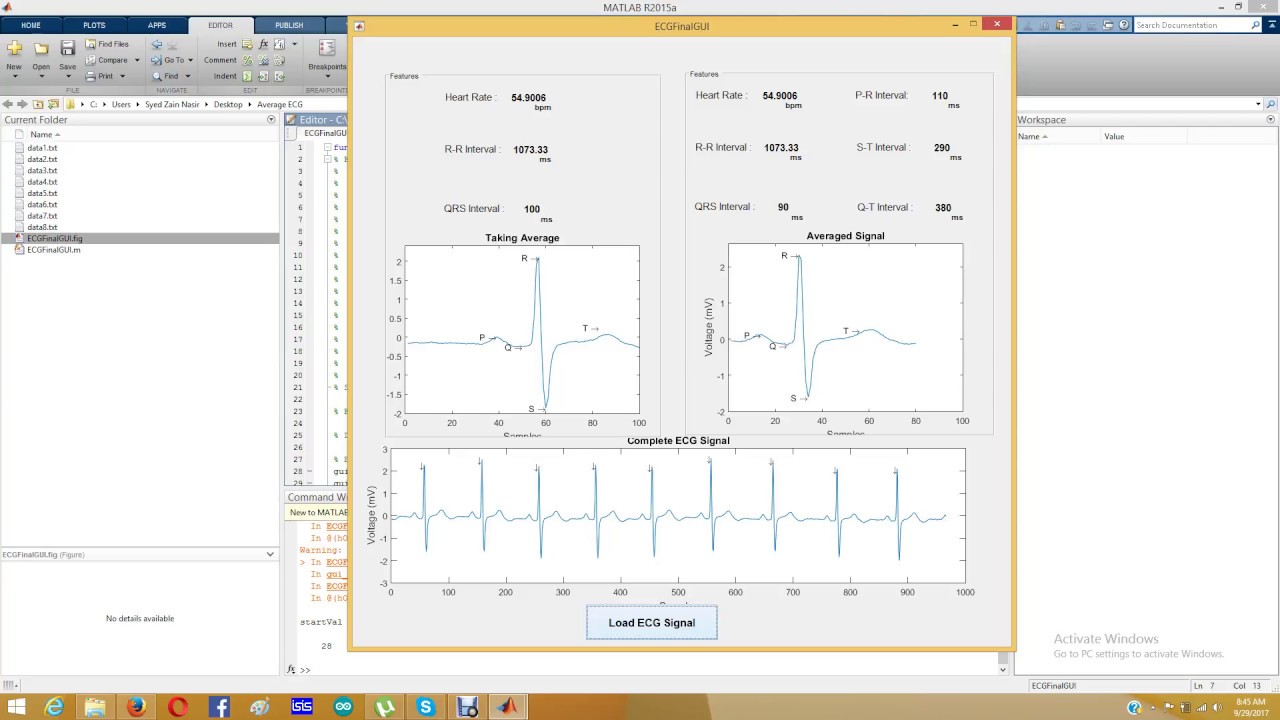Click the Complete ECG Signal plot
Image resolution: width=1280 pixels, height=720 pixels.
point(678,516)
